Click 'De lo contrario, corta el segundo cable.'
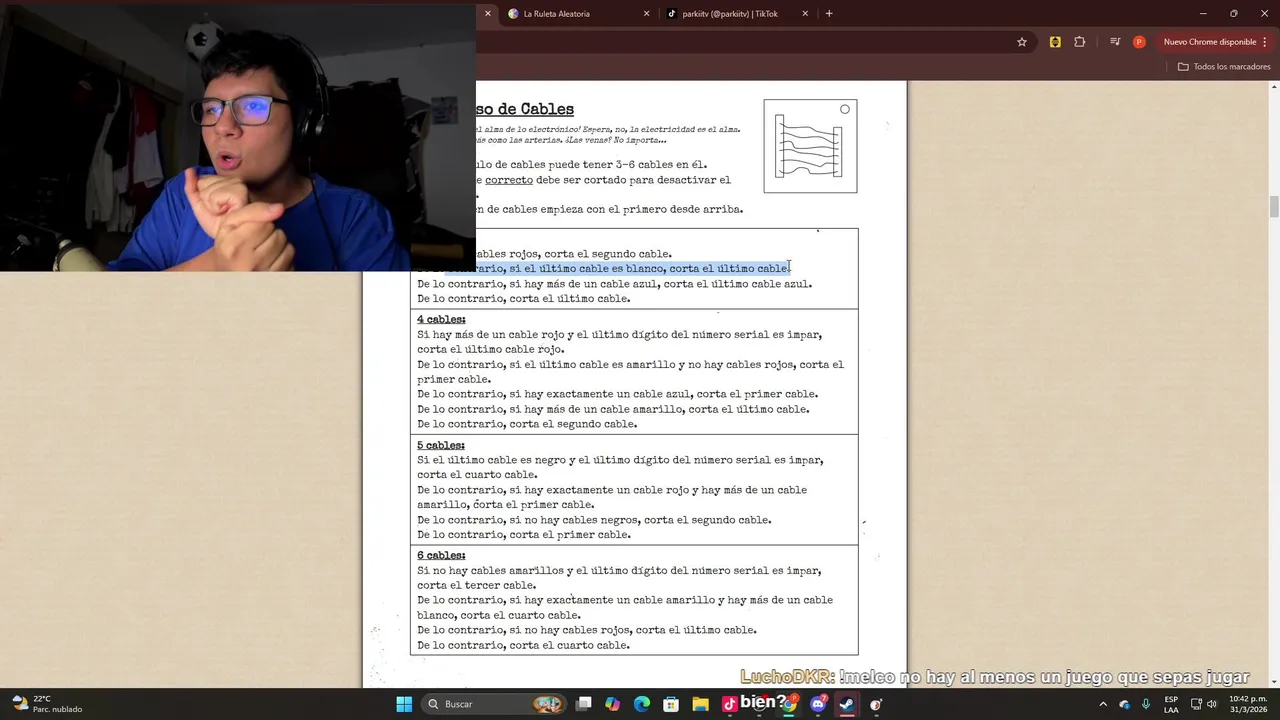This screenshot has height=720, width=1280. [527, 424]
